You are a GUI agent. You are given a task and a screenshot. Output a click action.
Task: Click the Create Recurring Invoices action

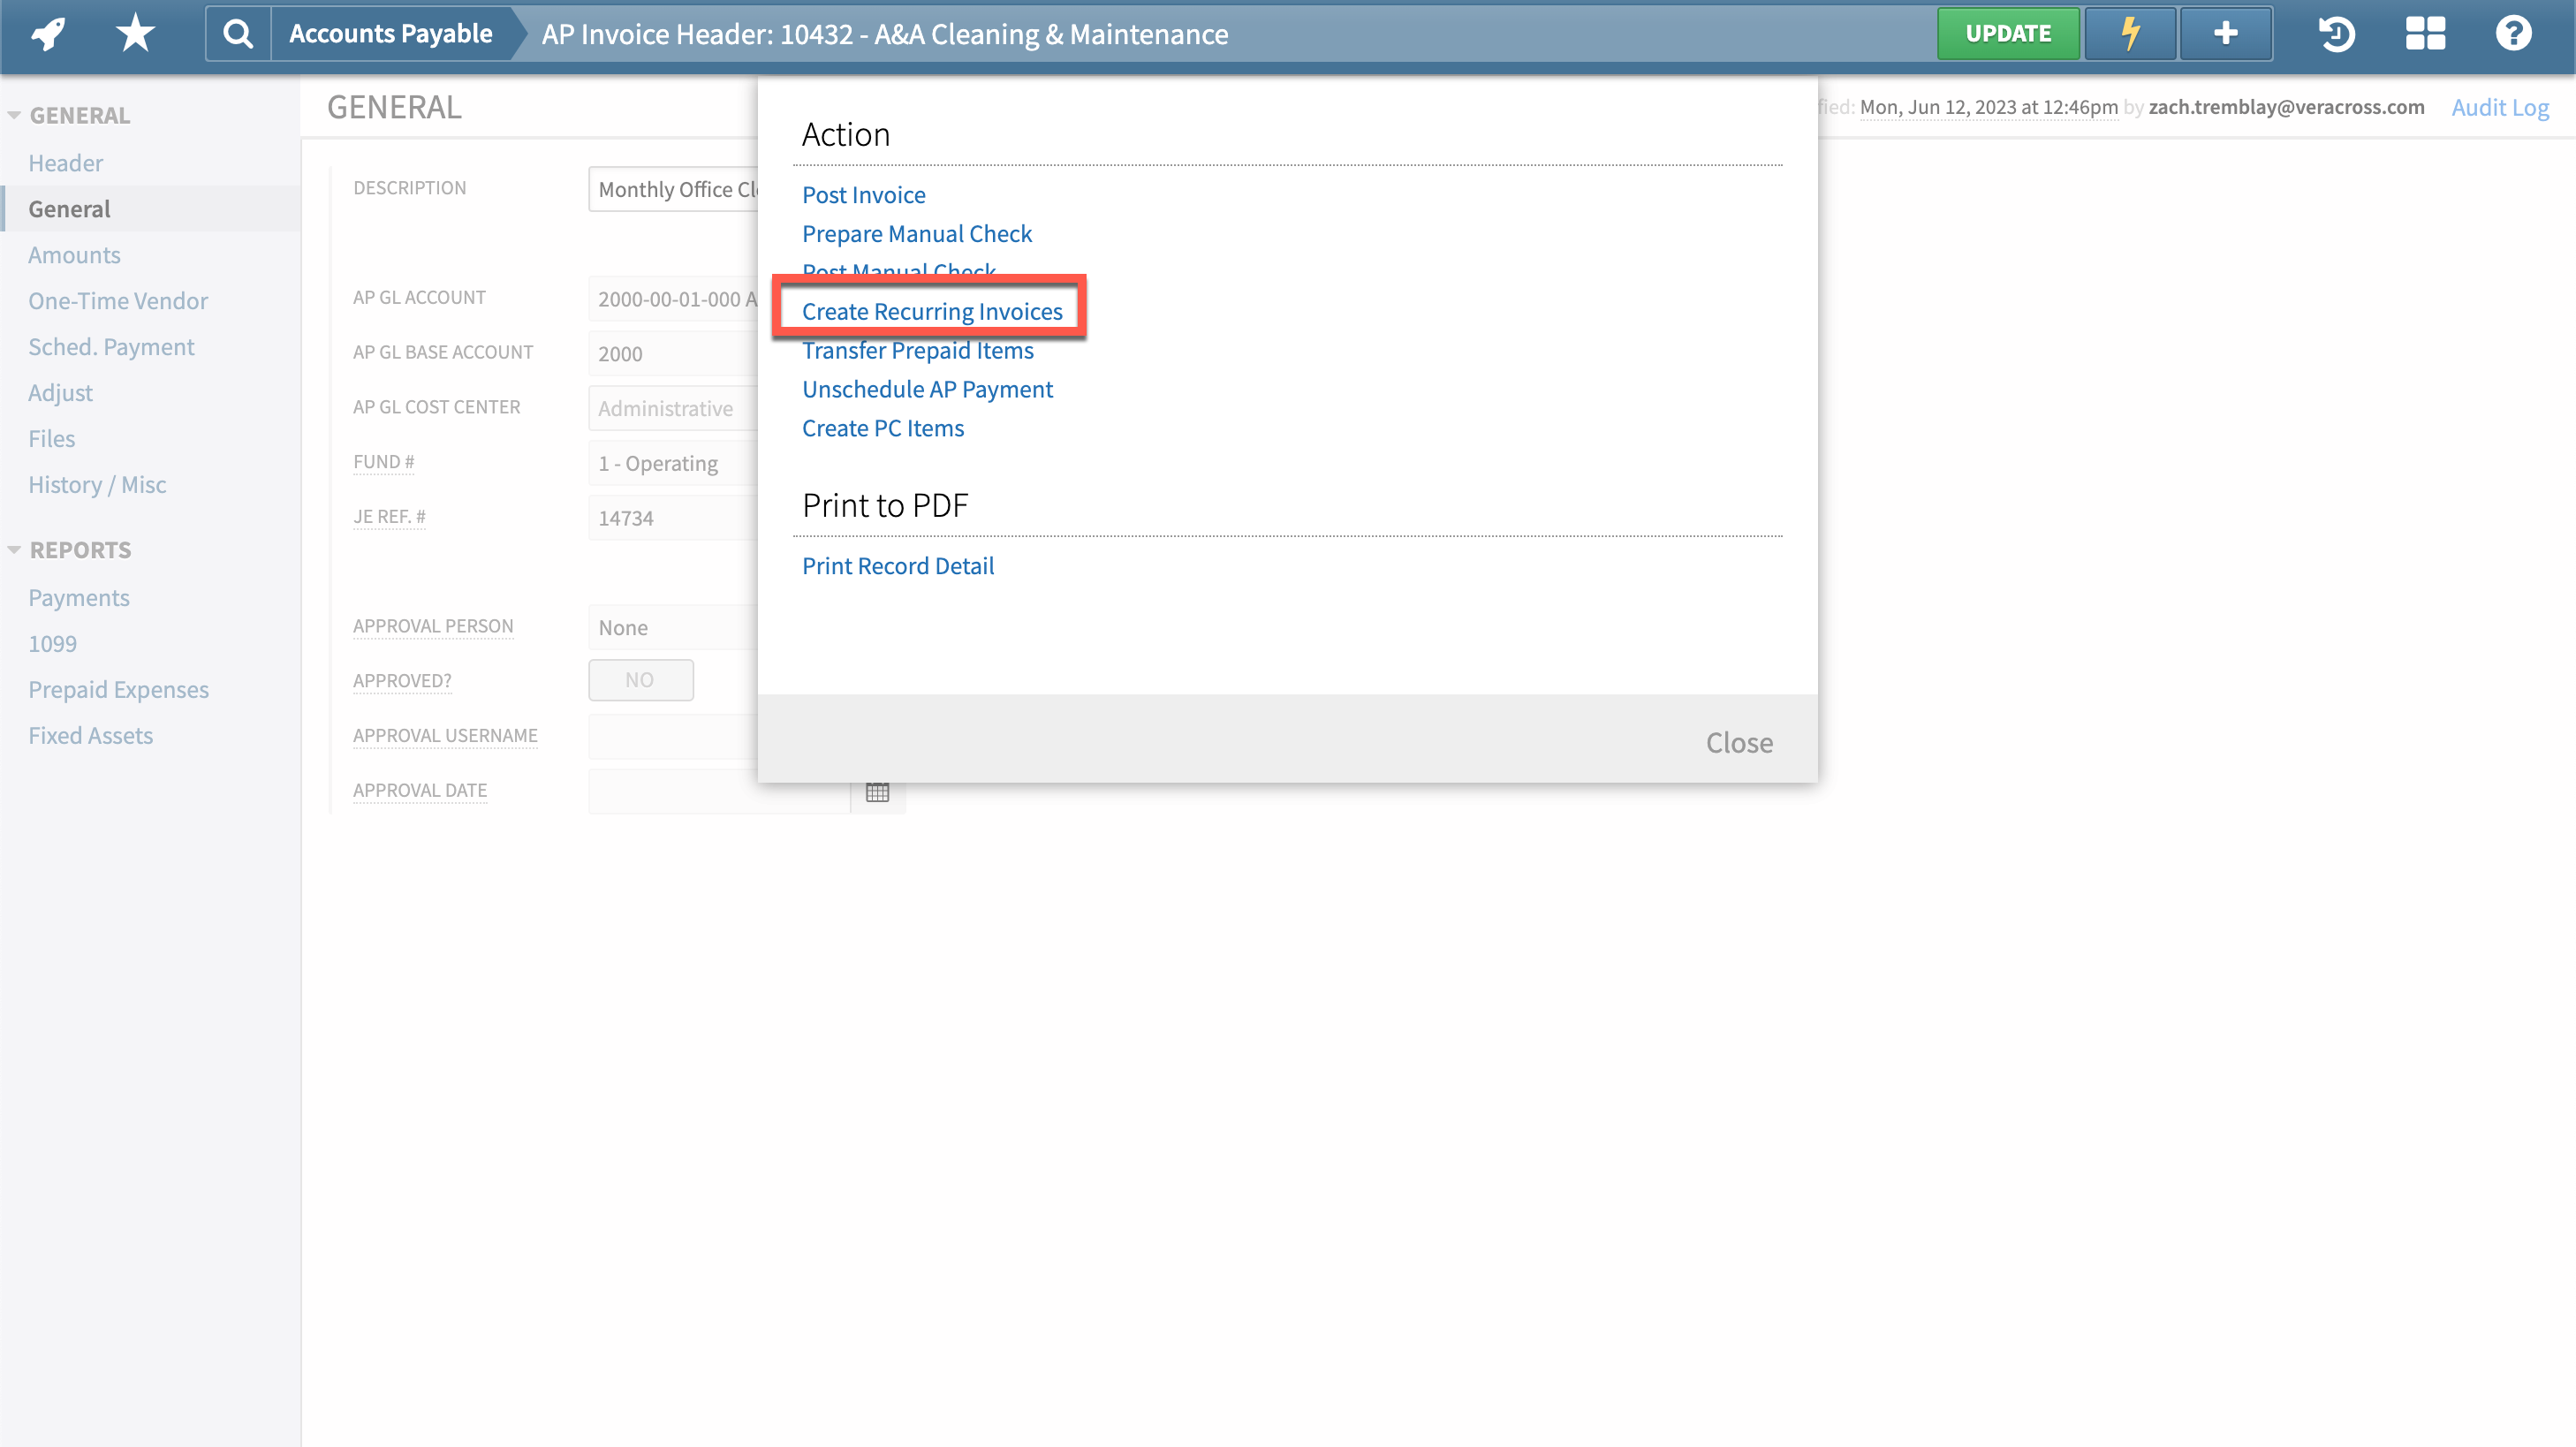tap(931, 310)
